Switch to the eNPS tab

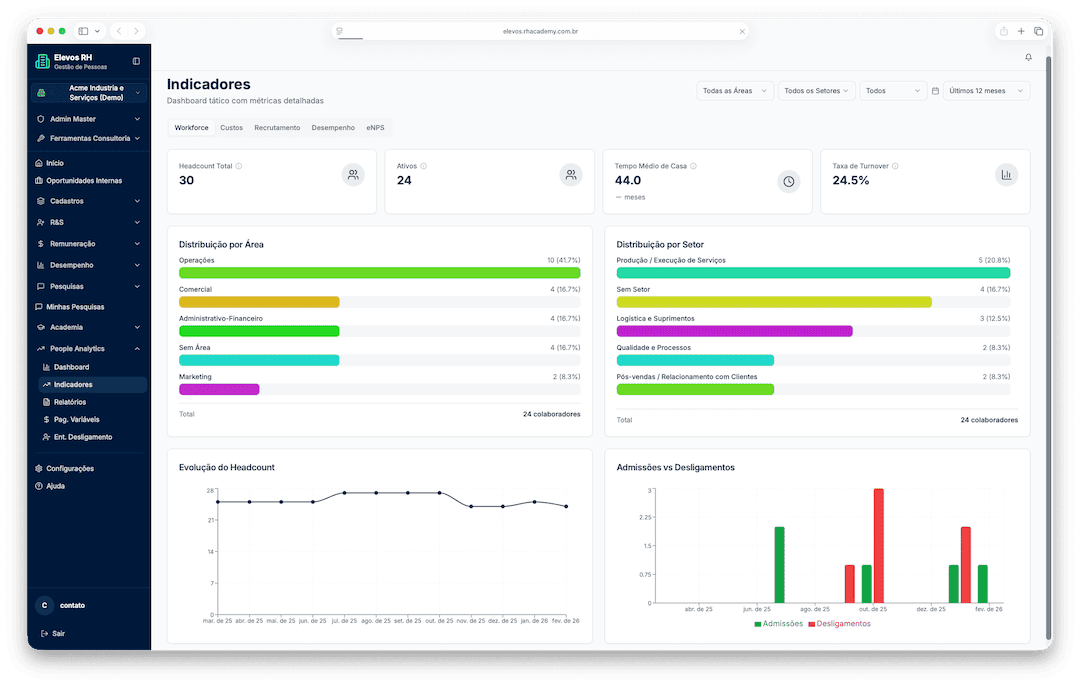pos(375,128)
